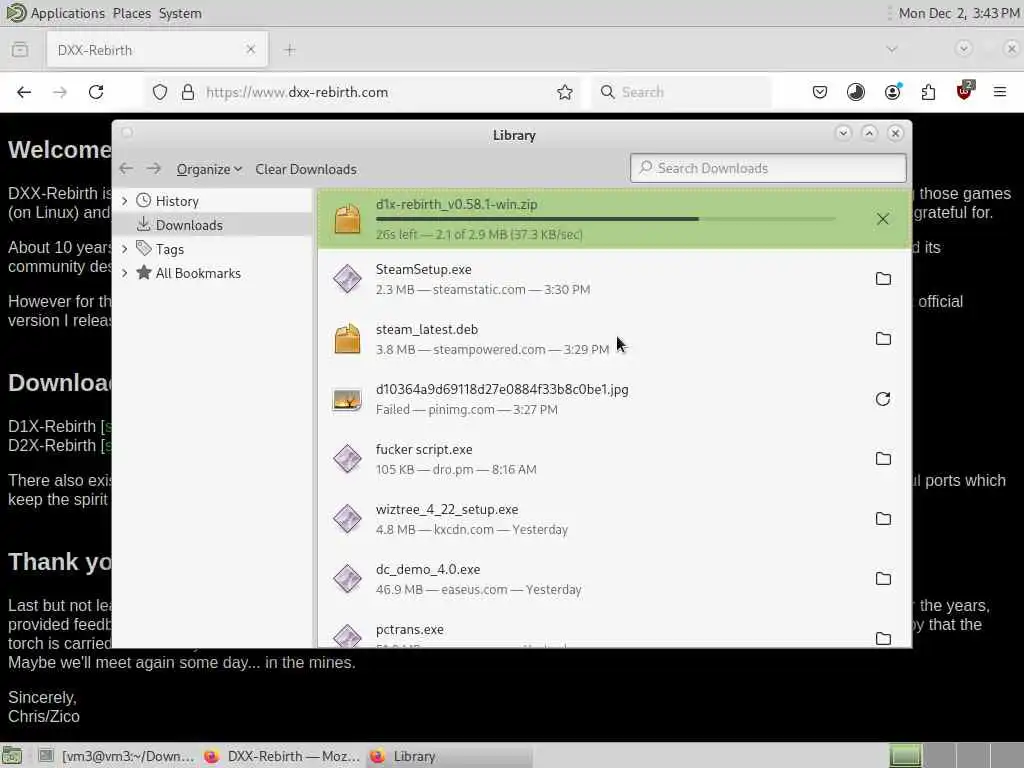Click Firefox browser back arrow
The image size is (1024, 768).
(x=24, y=92)
